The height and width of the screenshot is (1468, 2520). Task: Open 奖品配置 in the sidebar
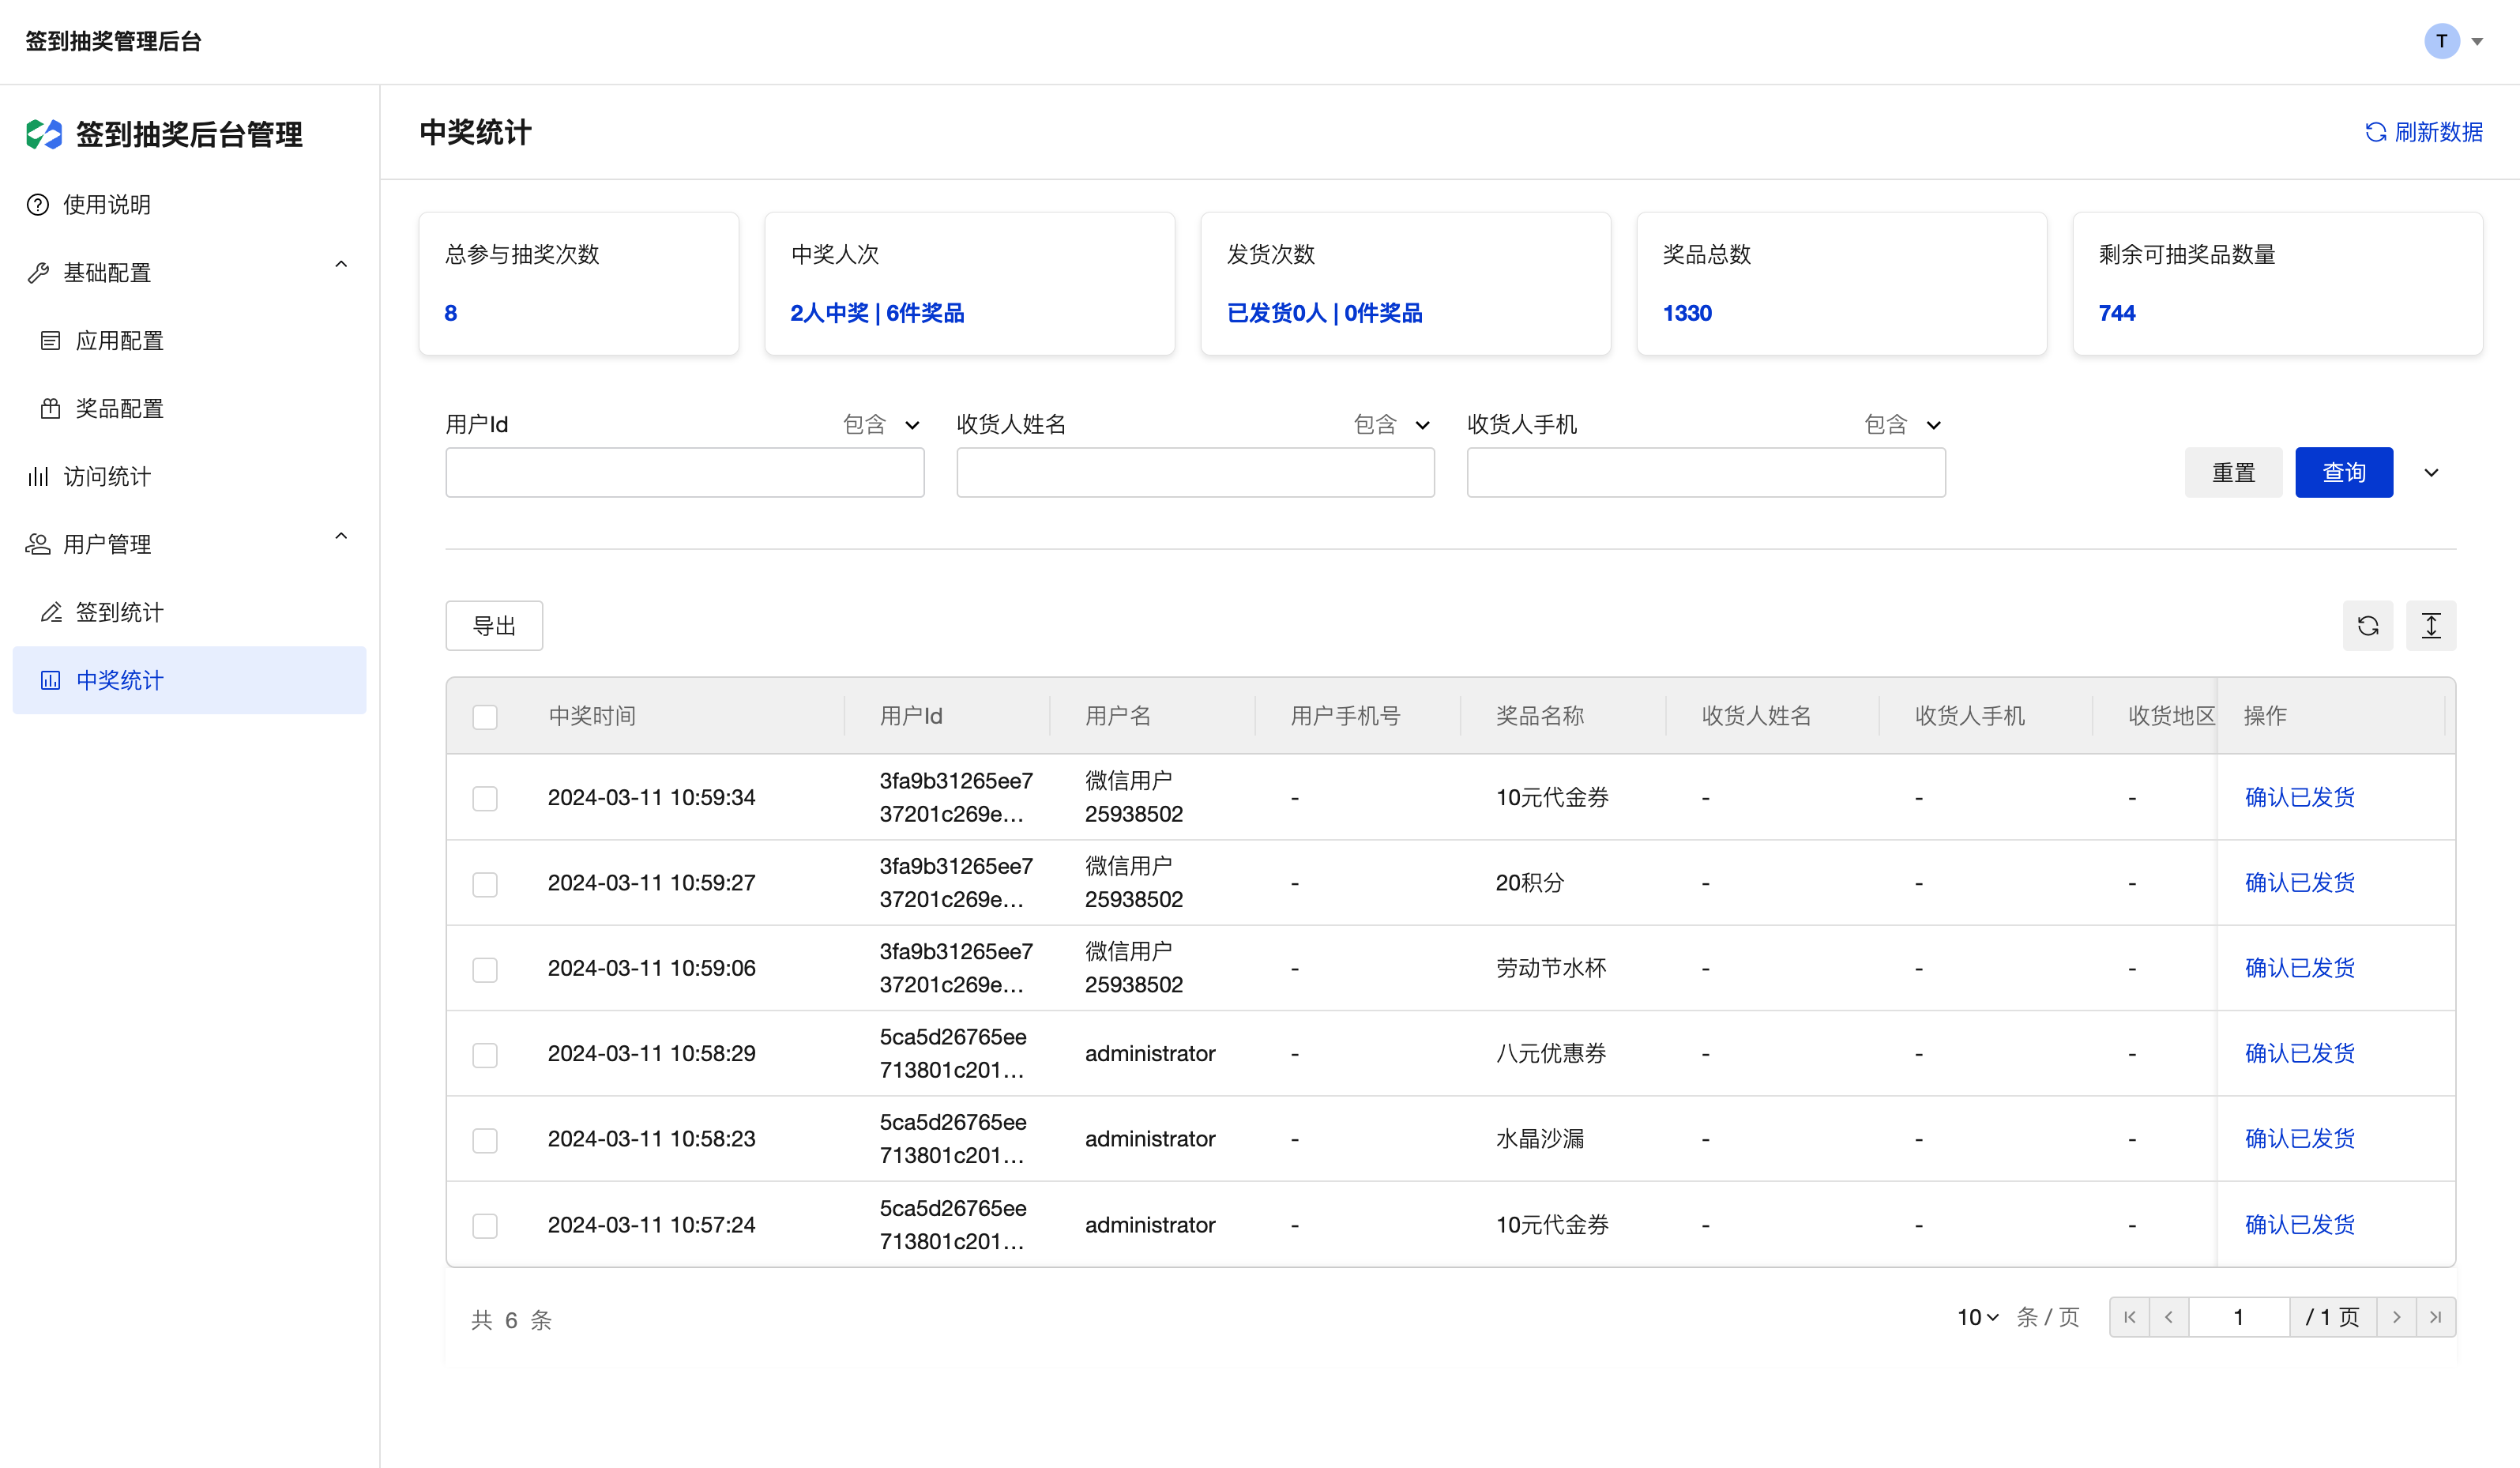(119, 408)
